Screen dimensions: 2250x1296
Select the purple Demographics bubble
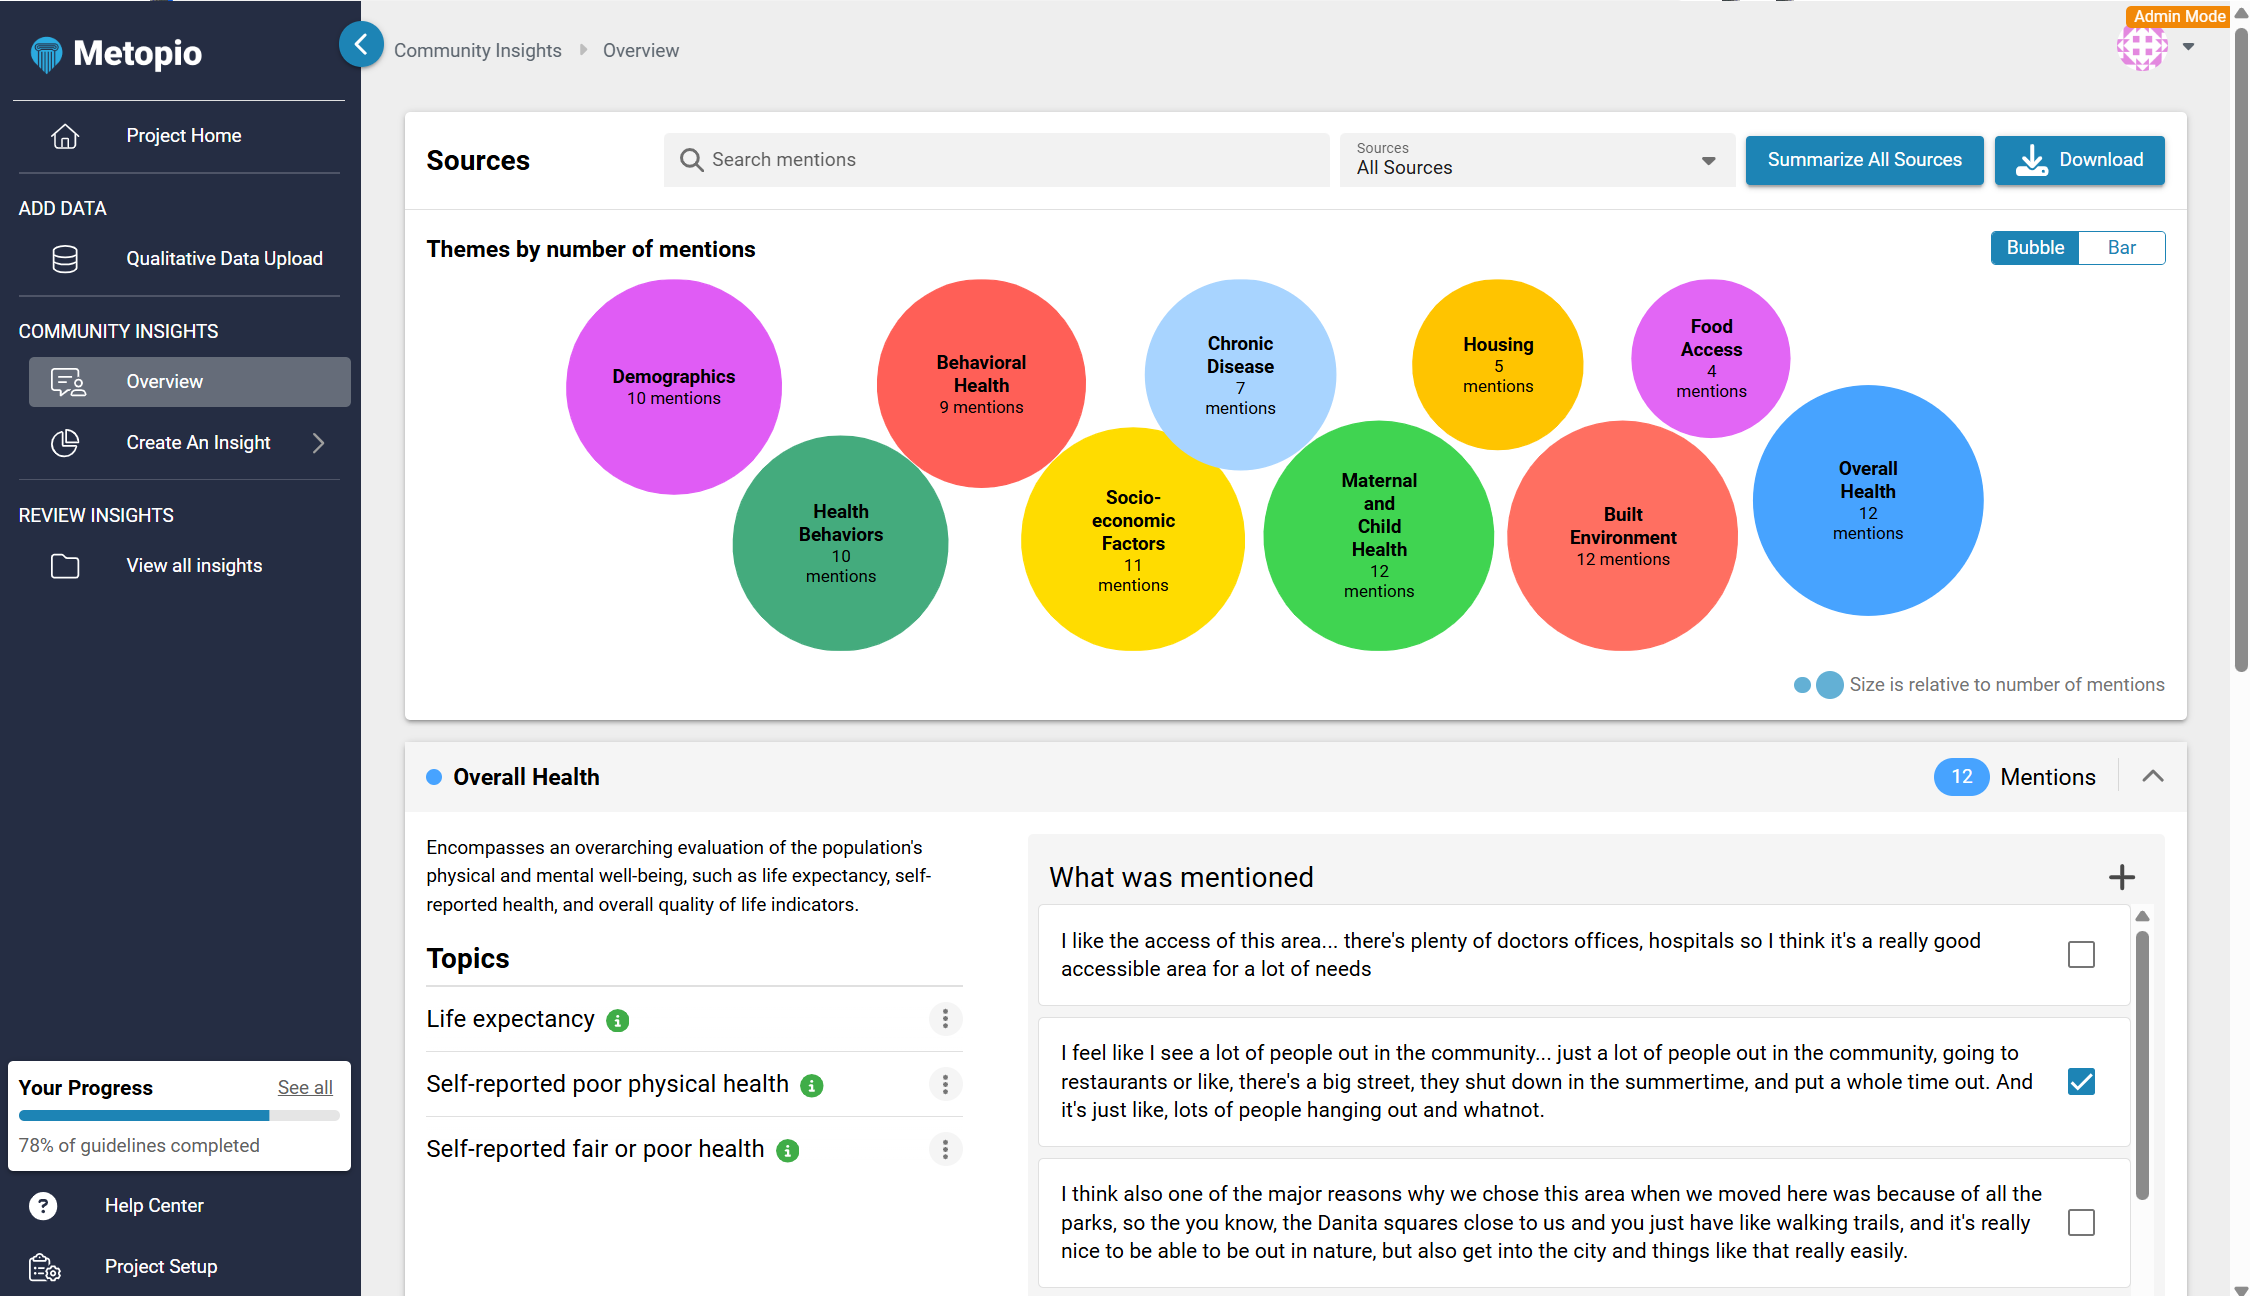point(673,387)
